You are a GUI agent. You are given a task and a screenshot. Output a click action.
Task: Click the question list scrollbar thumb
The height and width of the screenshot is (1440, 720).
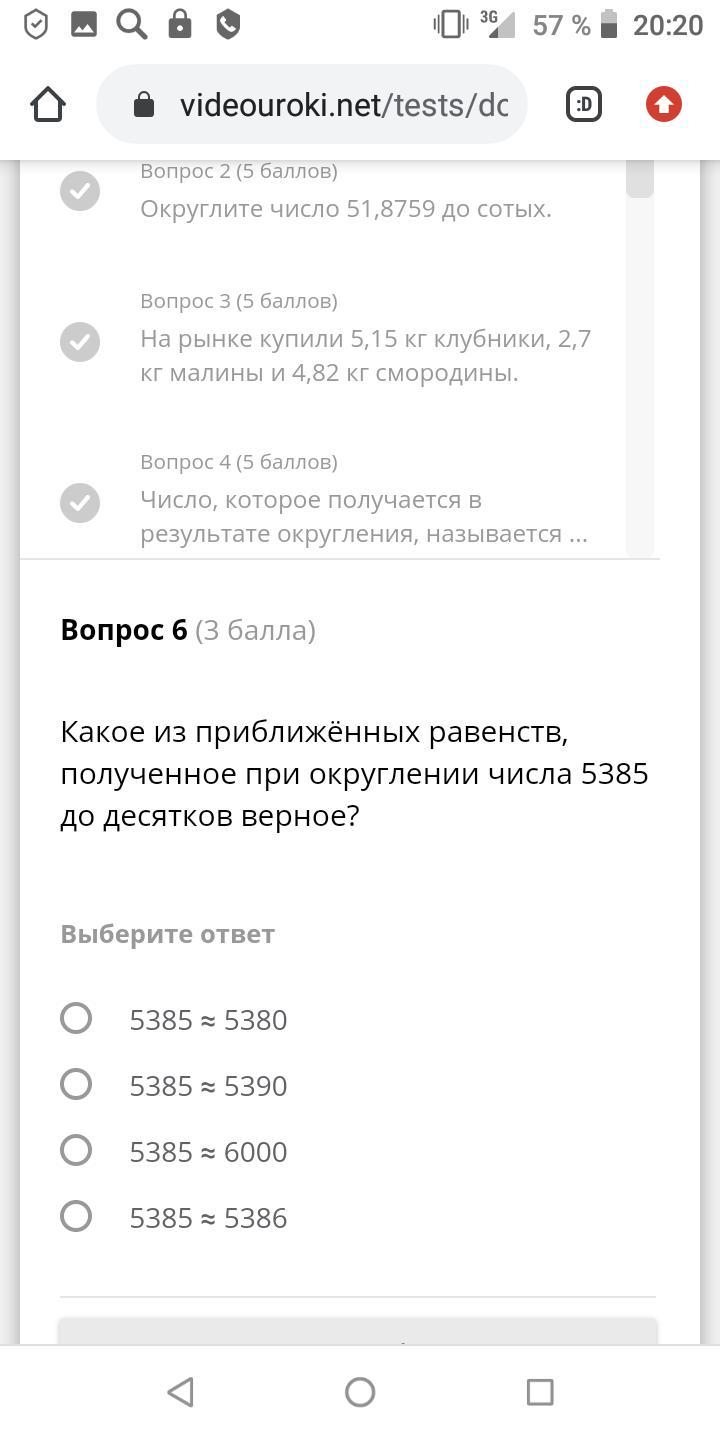(x=640, y=179)
